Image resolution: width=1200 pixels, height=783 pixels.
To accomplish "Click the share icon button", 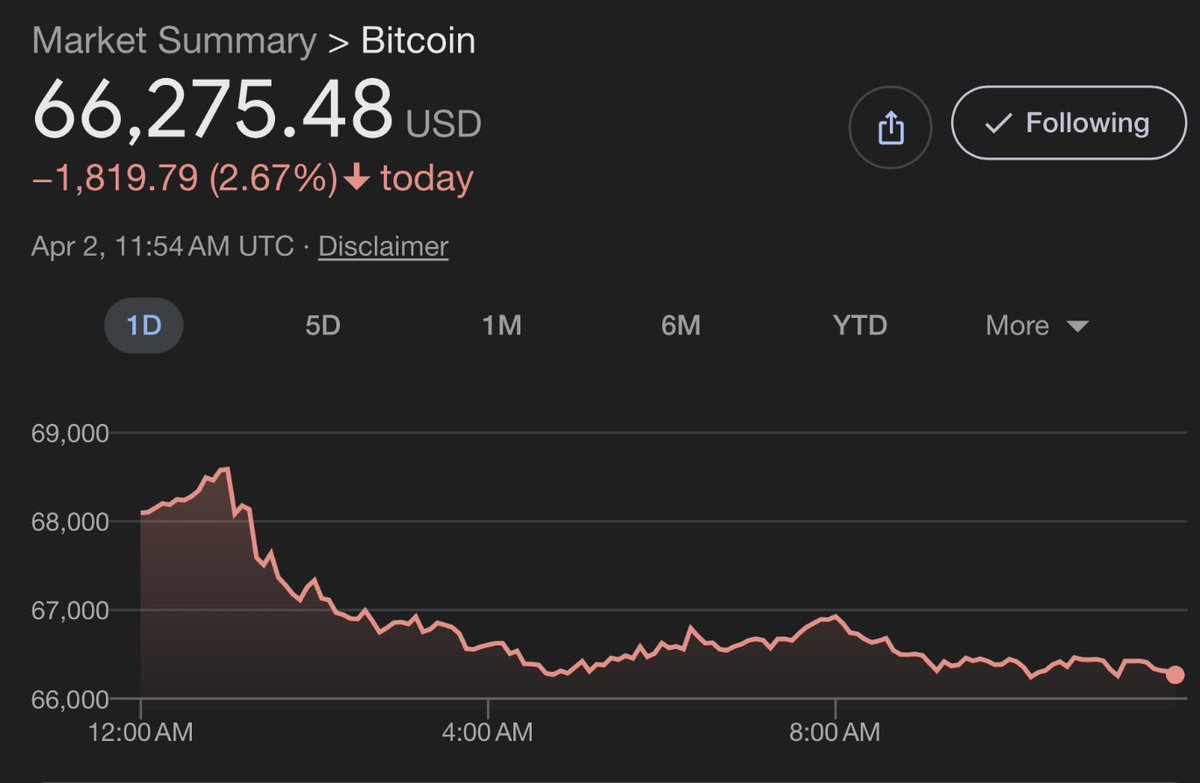I will click(x=890, y=127).
